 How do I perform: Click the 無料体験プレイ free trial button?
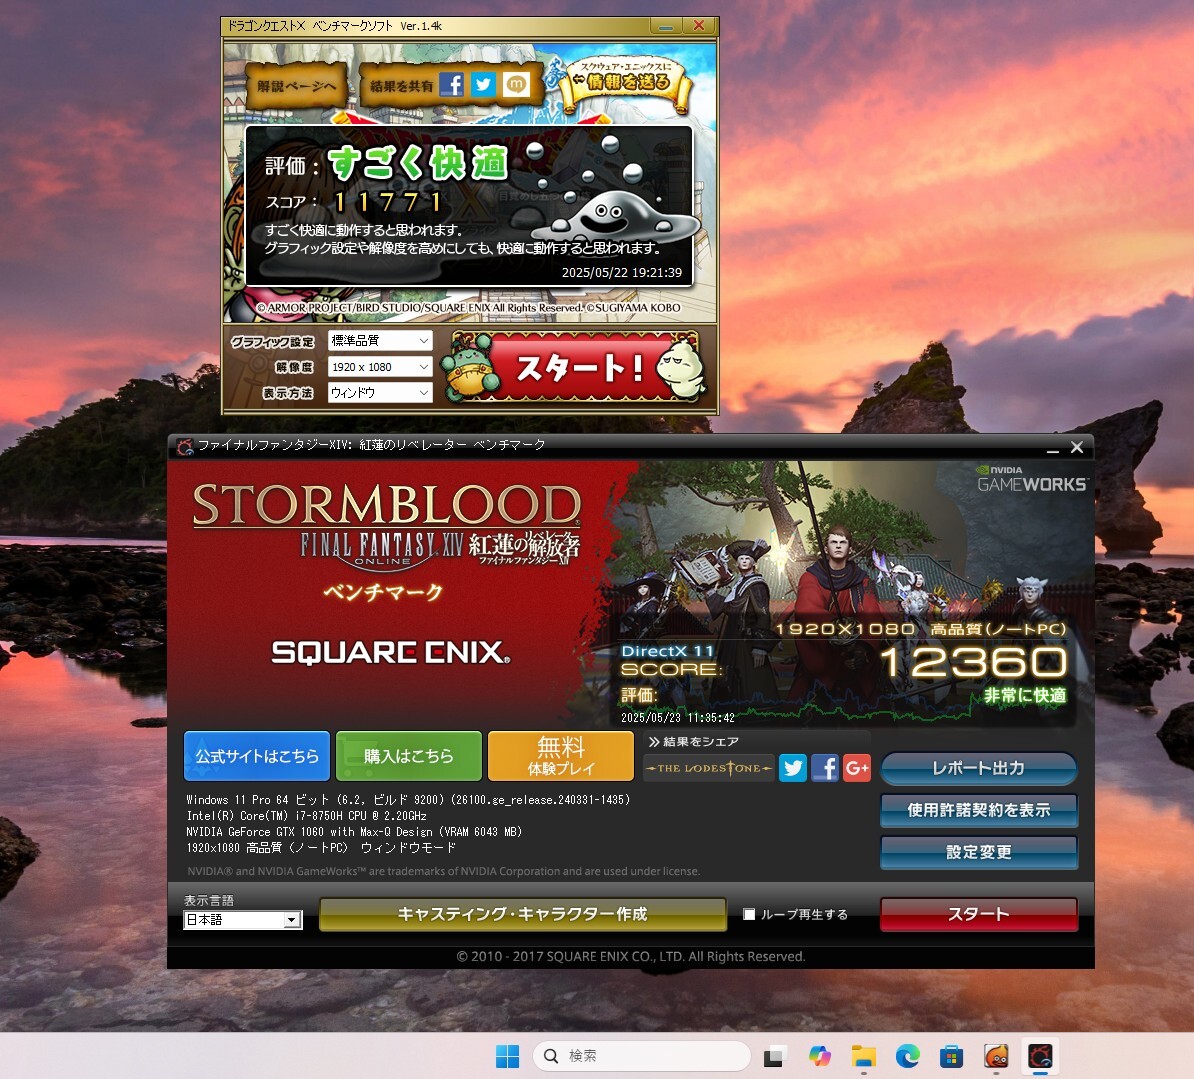pyautogui.click(x=560, y=756)
